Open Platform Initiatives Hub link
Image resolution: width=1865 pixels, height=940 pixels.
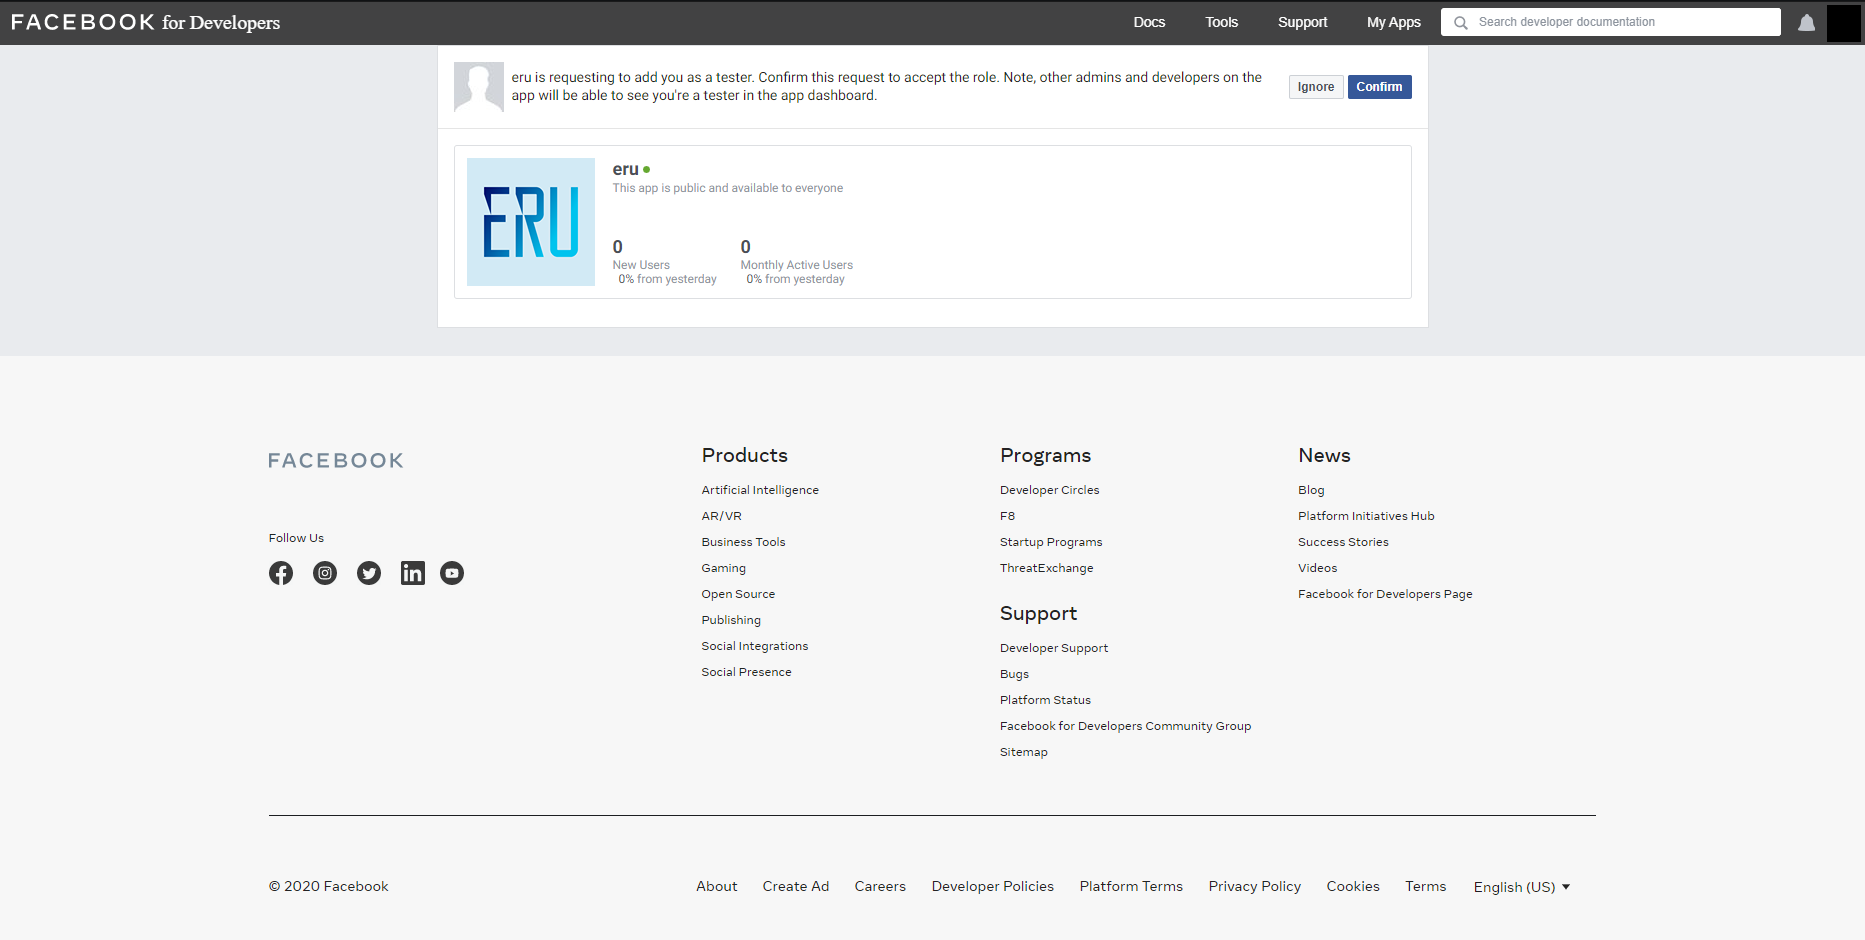(x=1366, y=516)
